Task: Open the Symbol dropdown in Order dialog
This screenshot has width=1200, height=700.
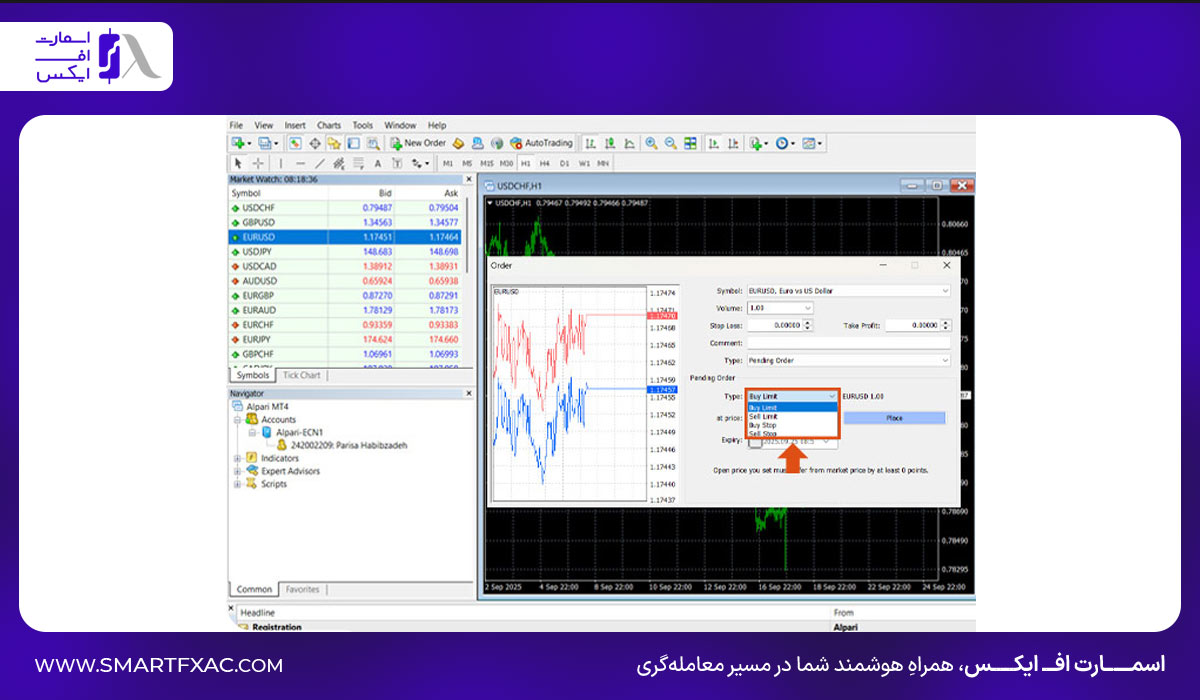Action: (848, 291)
